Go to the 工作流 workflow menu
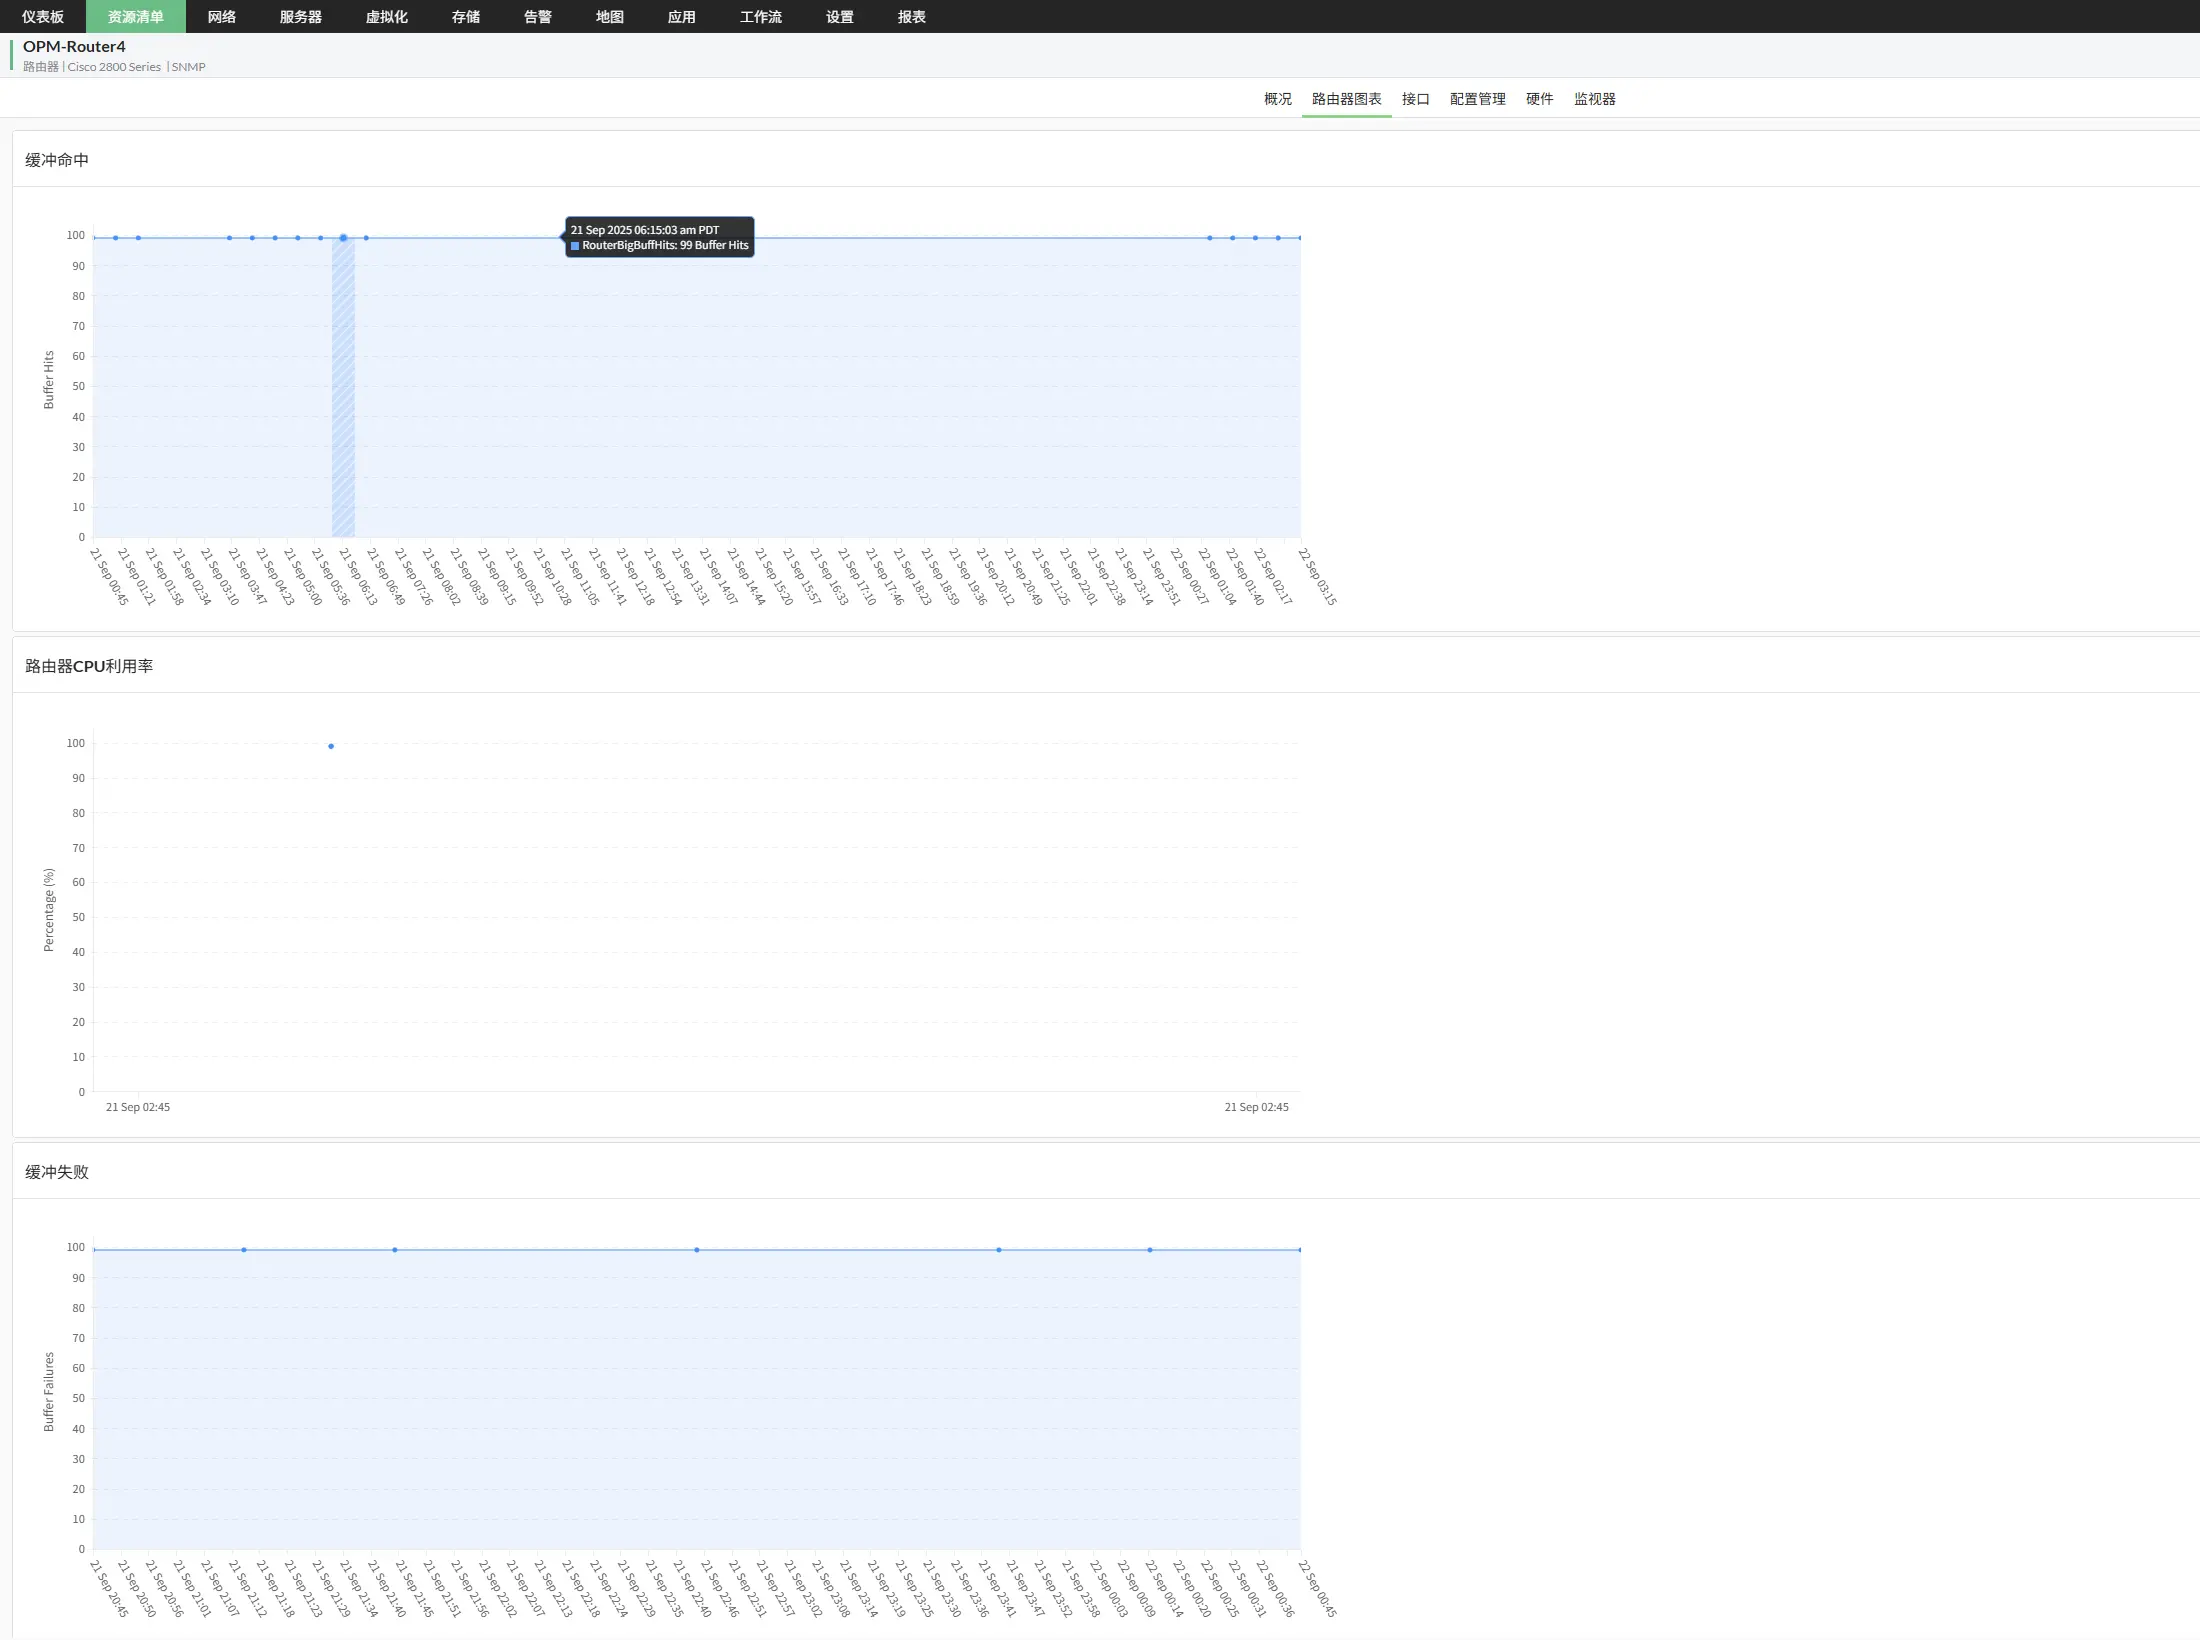This screenshot has width=2200, height=1640. (x=761, y=17)
